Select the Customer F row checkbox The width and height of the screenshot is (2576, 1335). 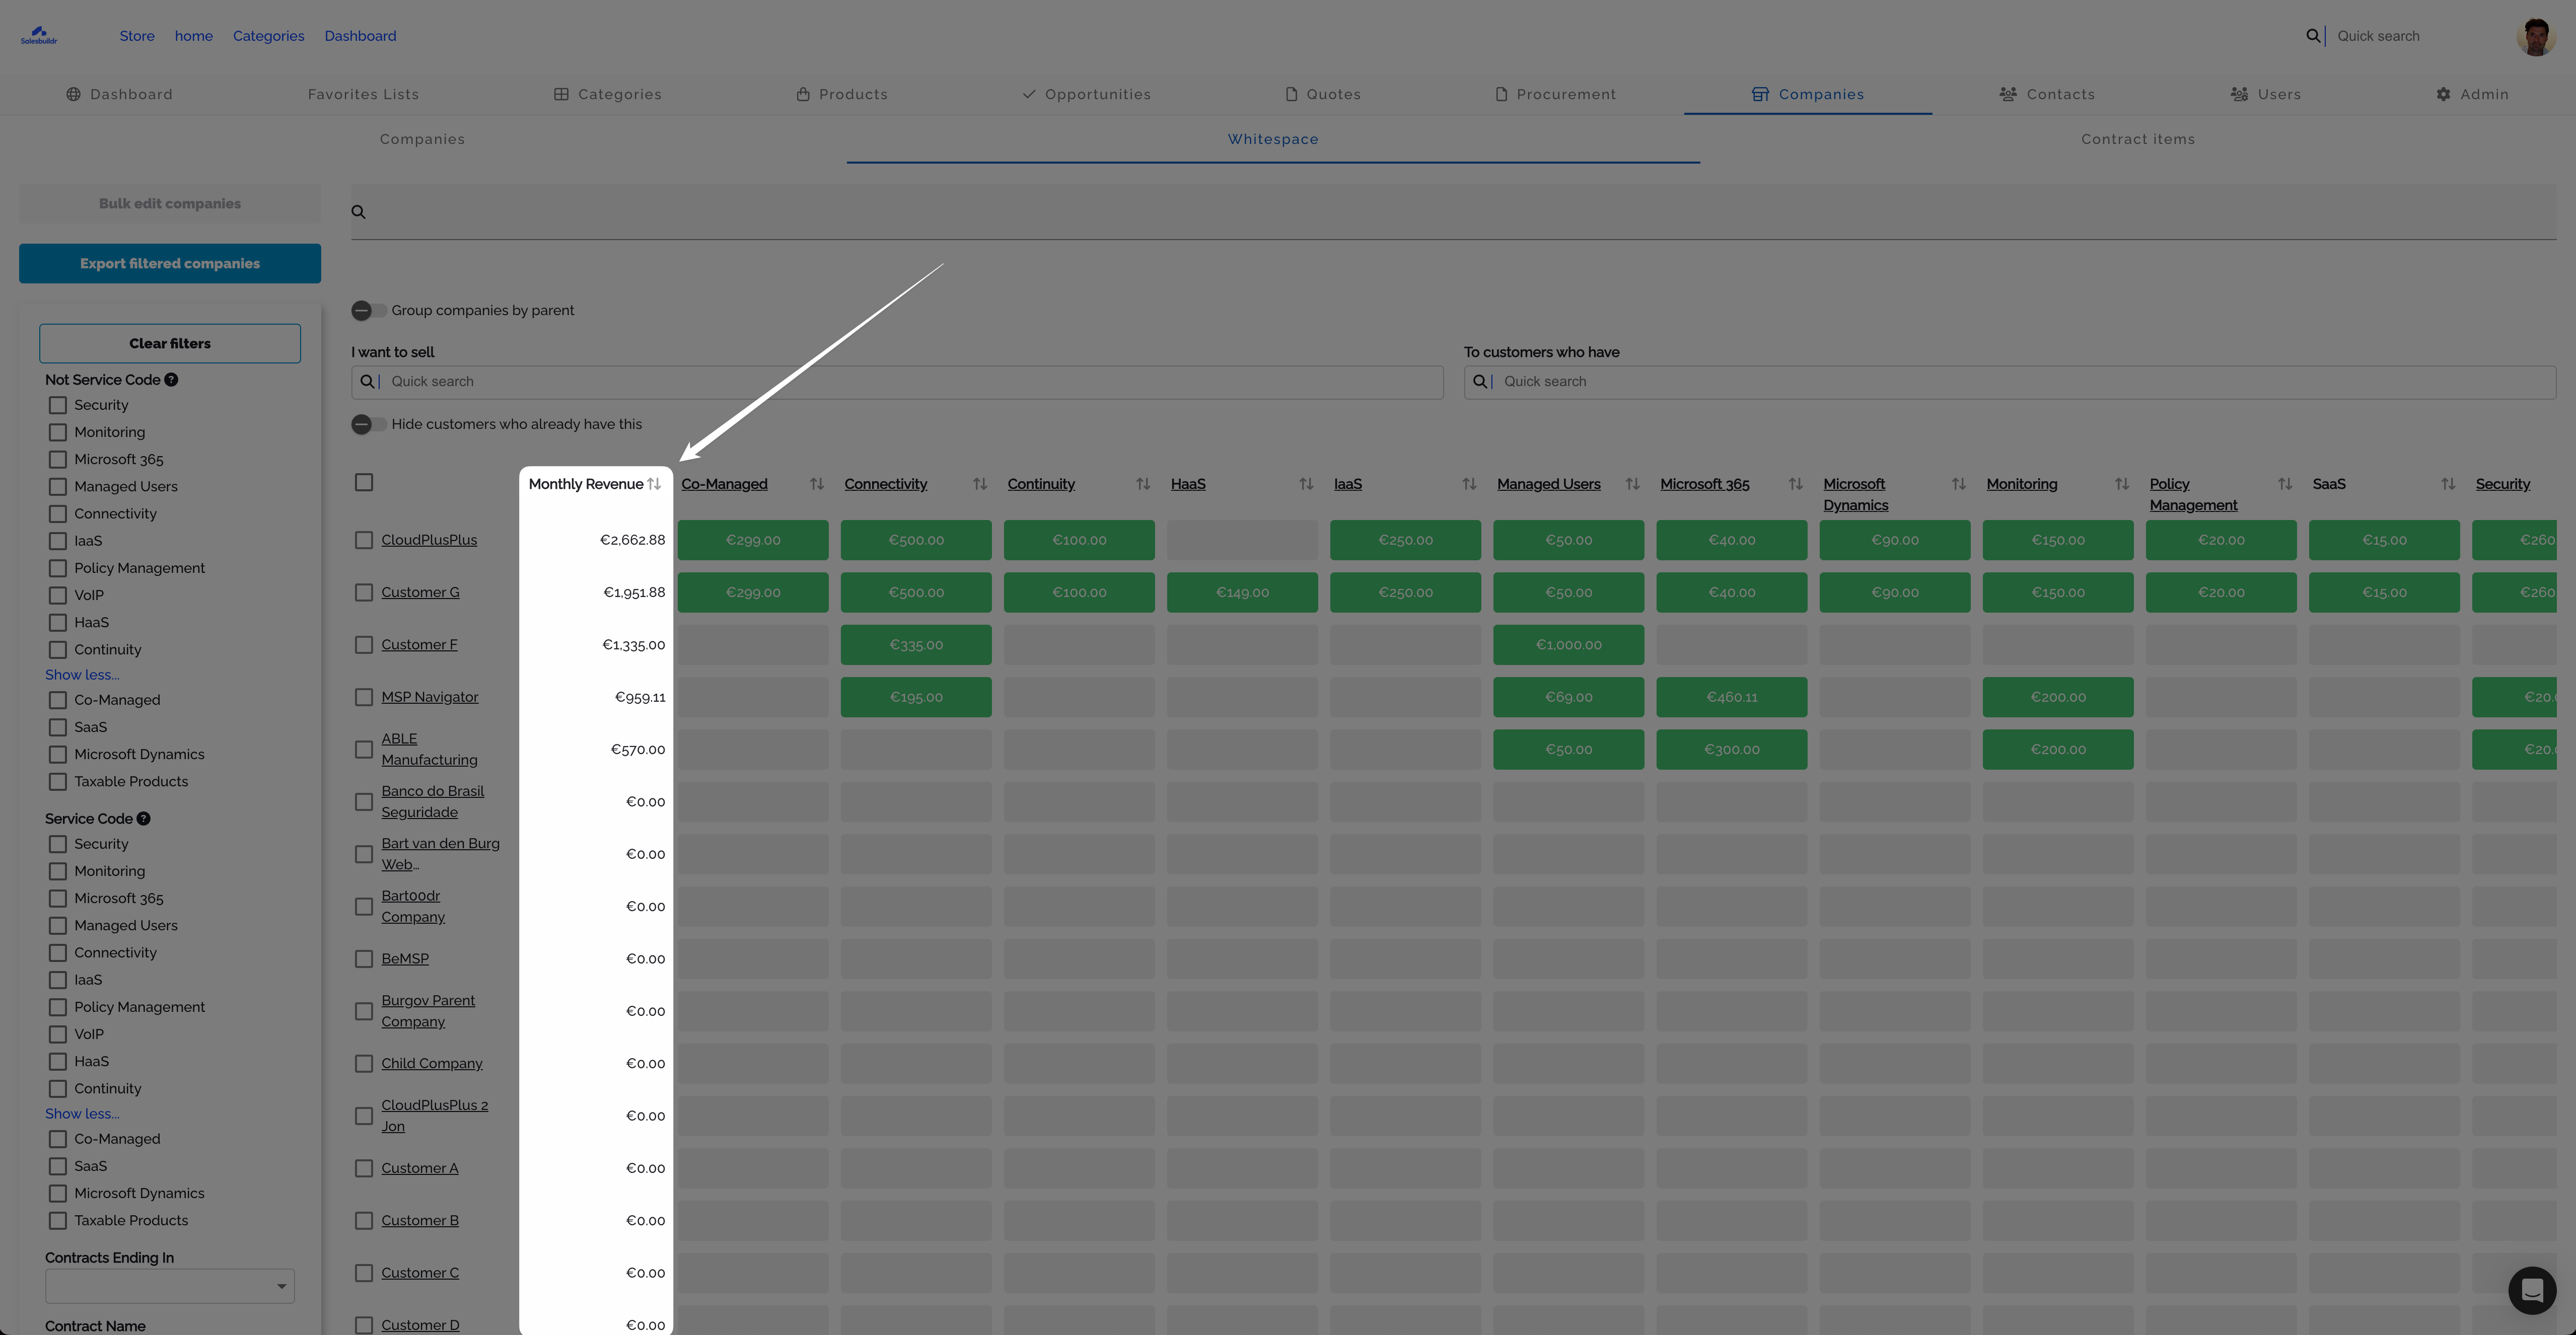coord(364,645)
